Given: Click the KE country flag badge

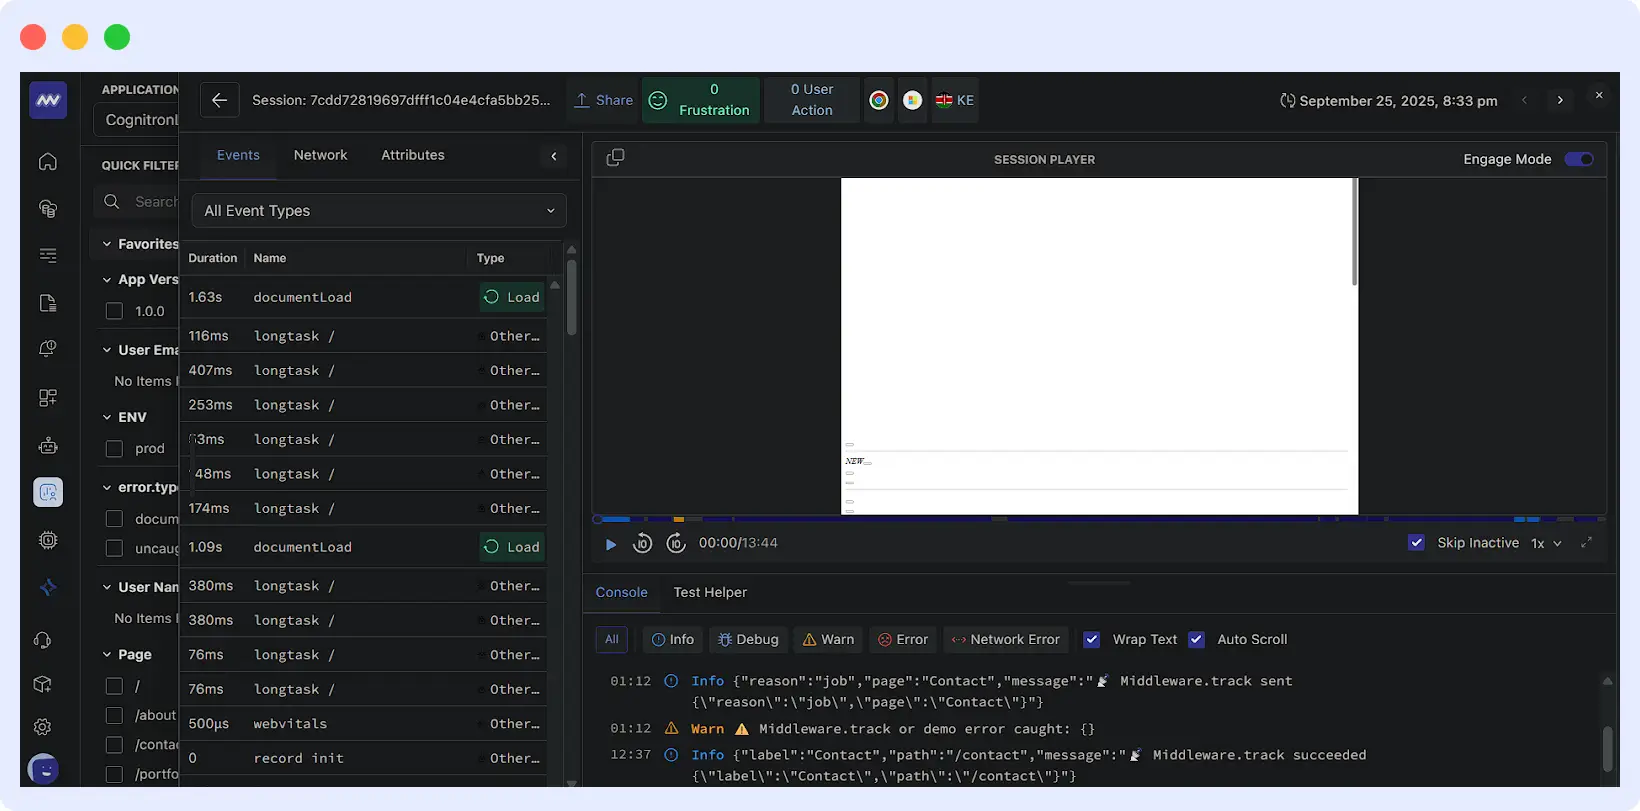Looking at the screenshot, I should [955, 100].
